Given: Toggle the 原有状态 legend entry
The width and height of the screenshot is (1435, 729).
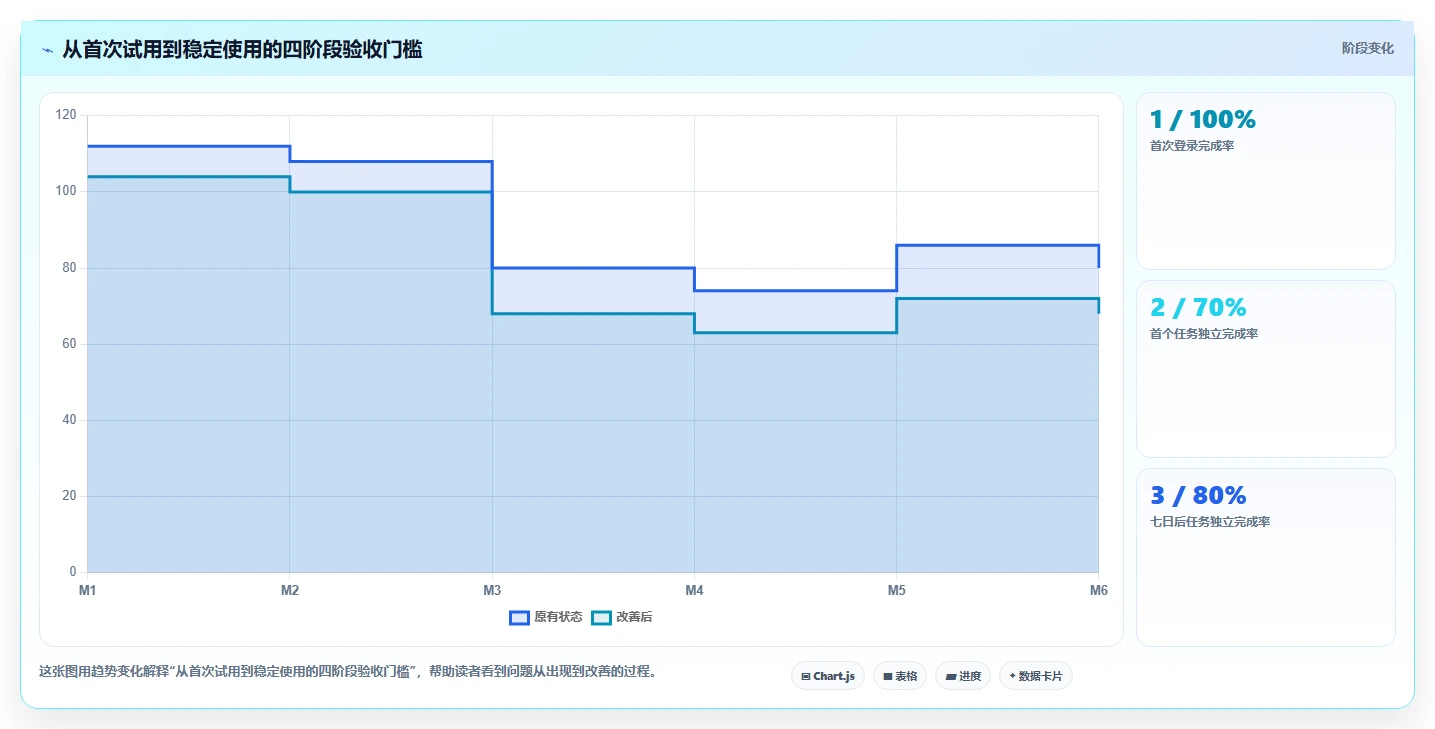Looking at the screenshot, I should (546, 617).
